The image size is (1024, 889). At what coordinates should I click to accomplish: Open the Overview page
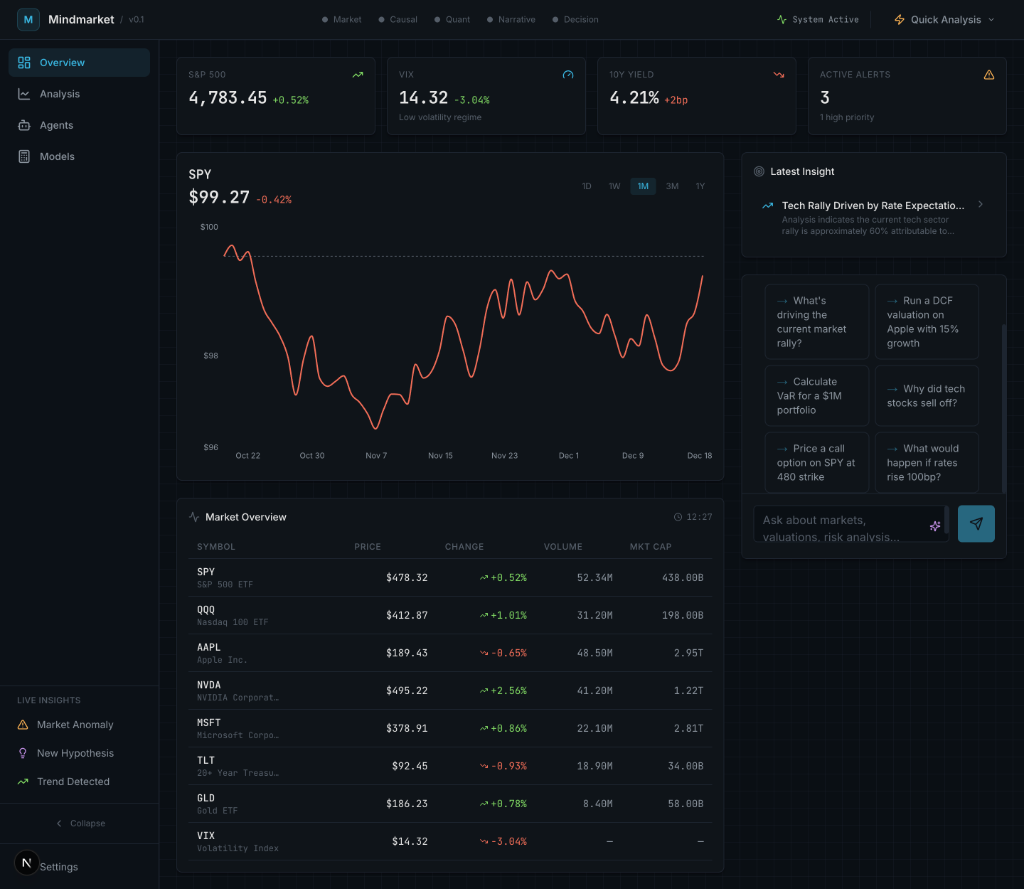click(x=80, y=63)
